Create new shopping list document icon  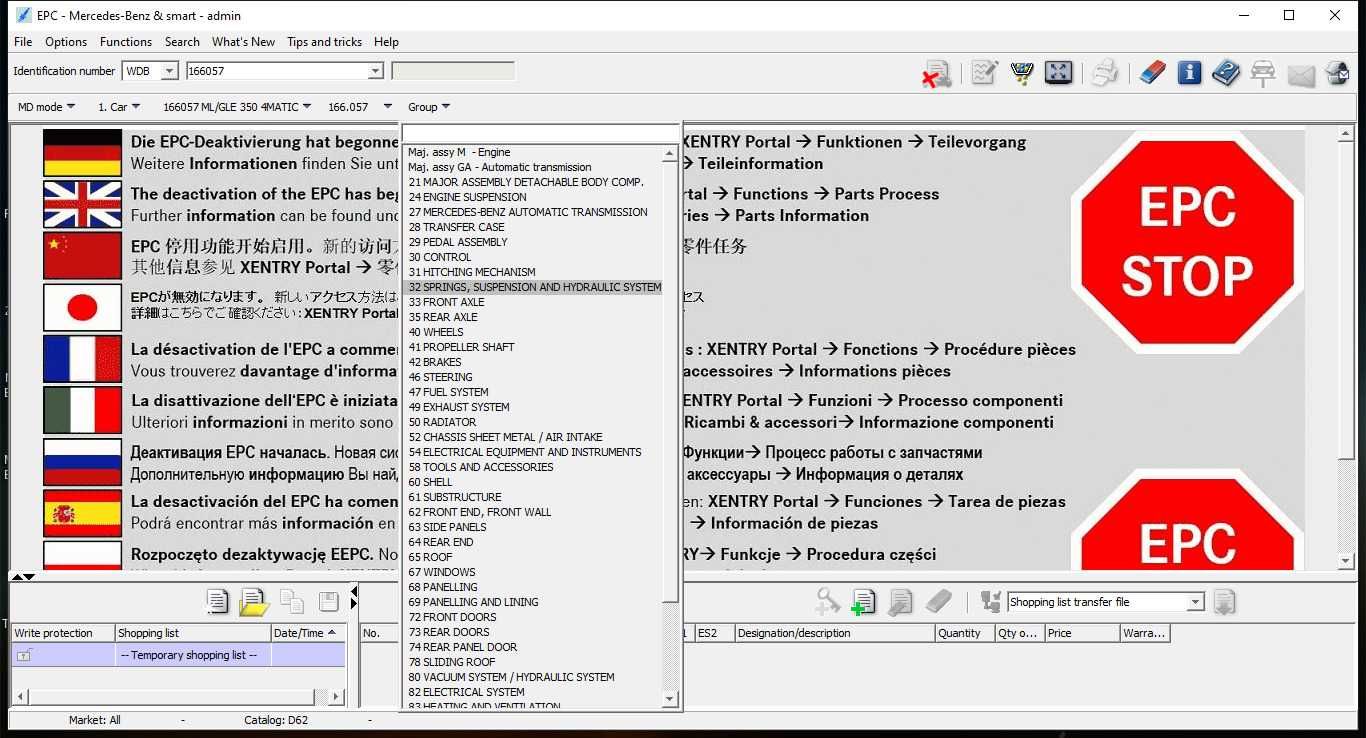[217, 601]
